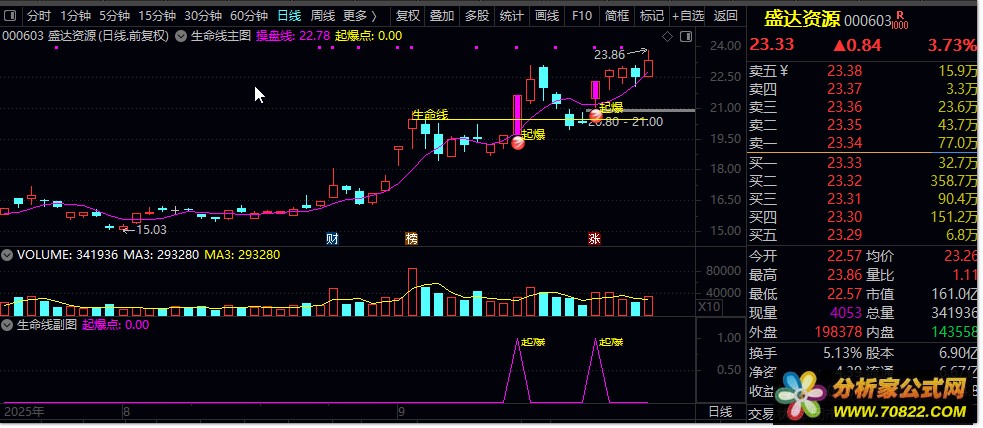Click the 张 marker icon below the candles

(x=594, y=238)
